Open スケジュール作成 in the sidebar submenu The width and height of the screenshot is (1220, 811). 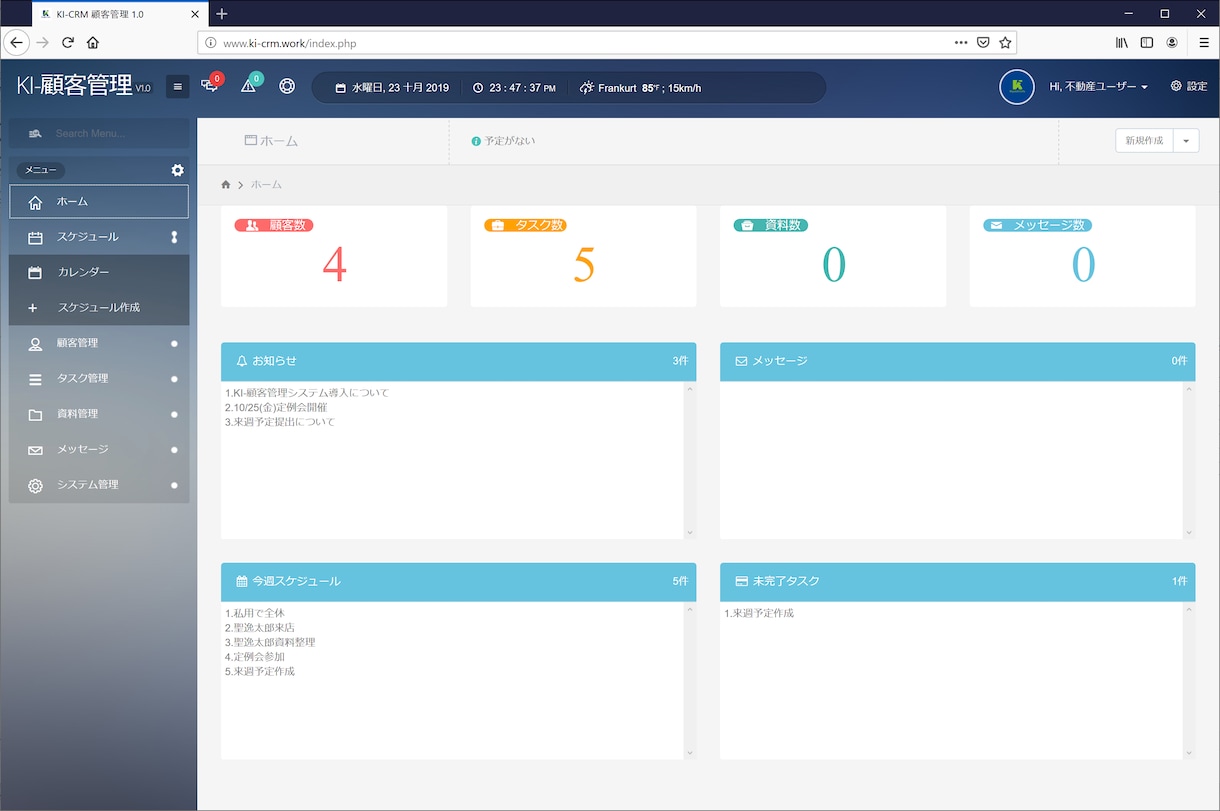pyautogui.click(x=99, y=308)
